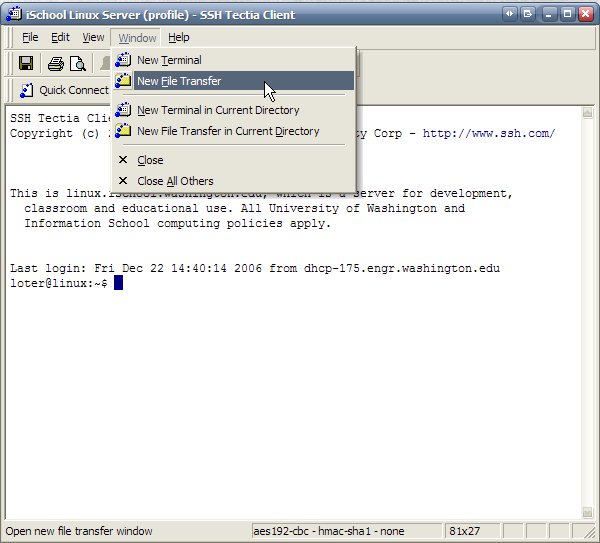Click the http://www.ssh.com/ link
Viewport: 600px width, 543px height.
coord(489,133)
